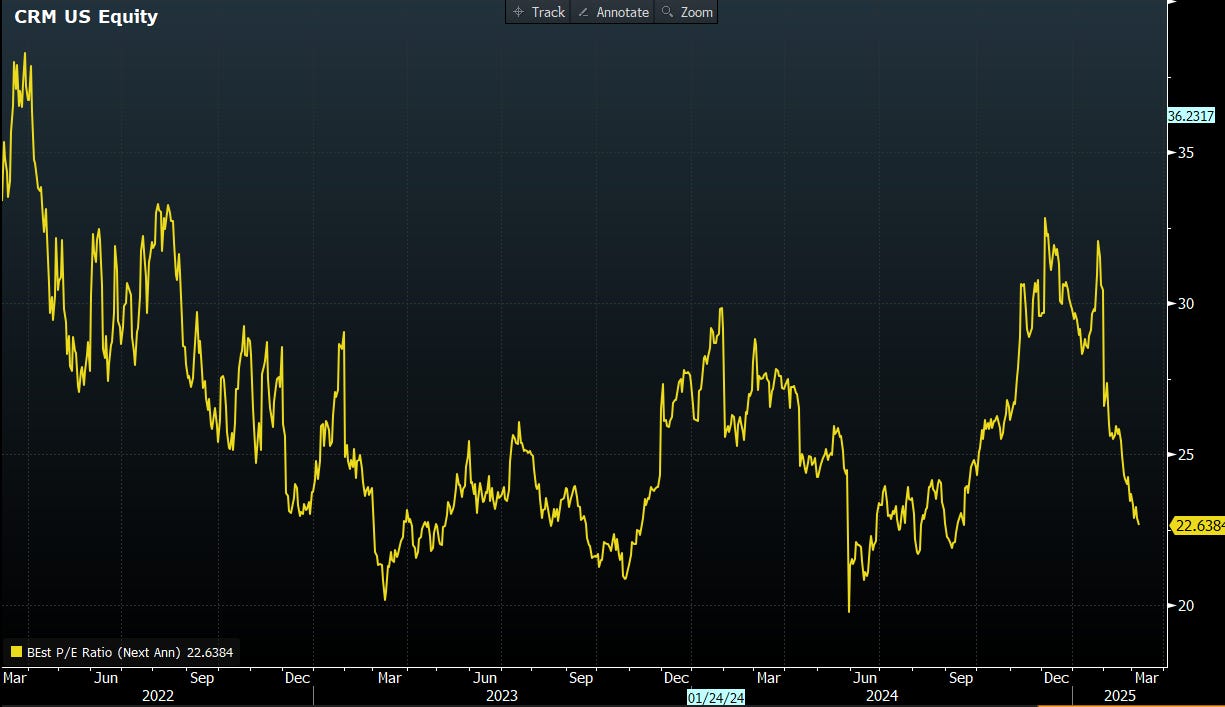This screenshot has width=1225, height=707.
Task: Click the 35 y-axis label
Action: pyautogui.click(x=1185, y=153)
